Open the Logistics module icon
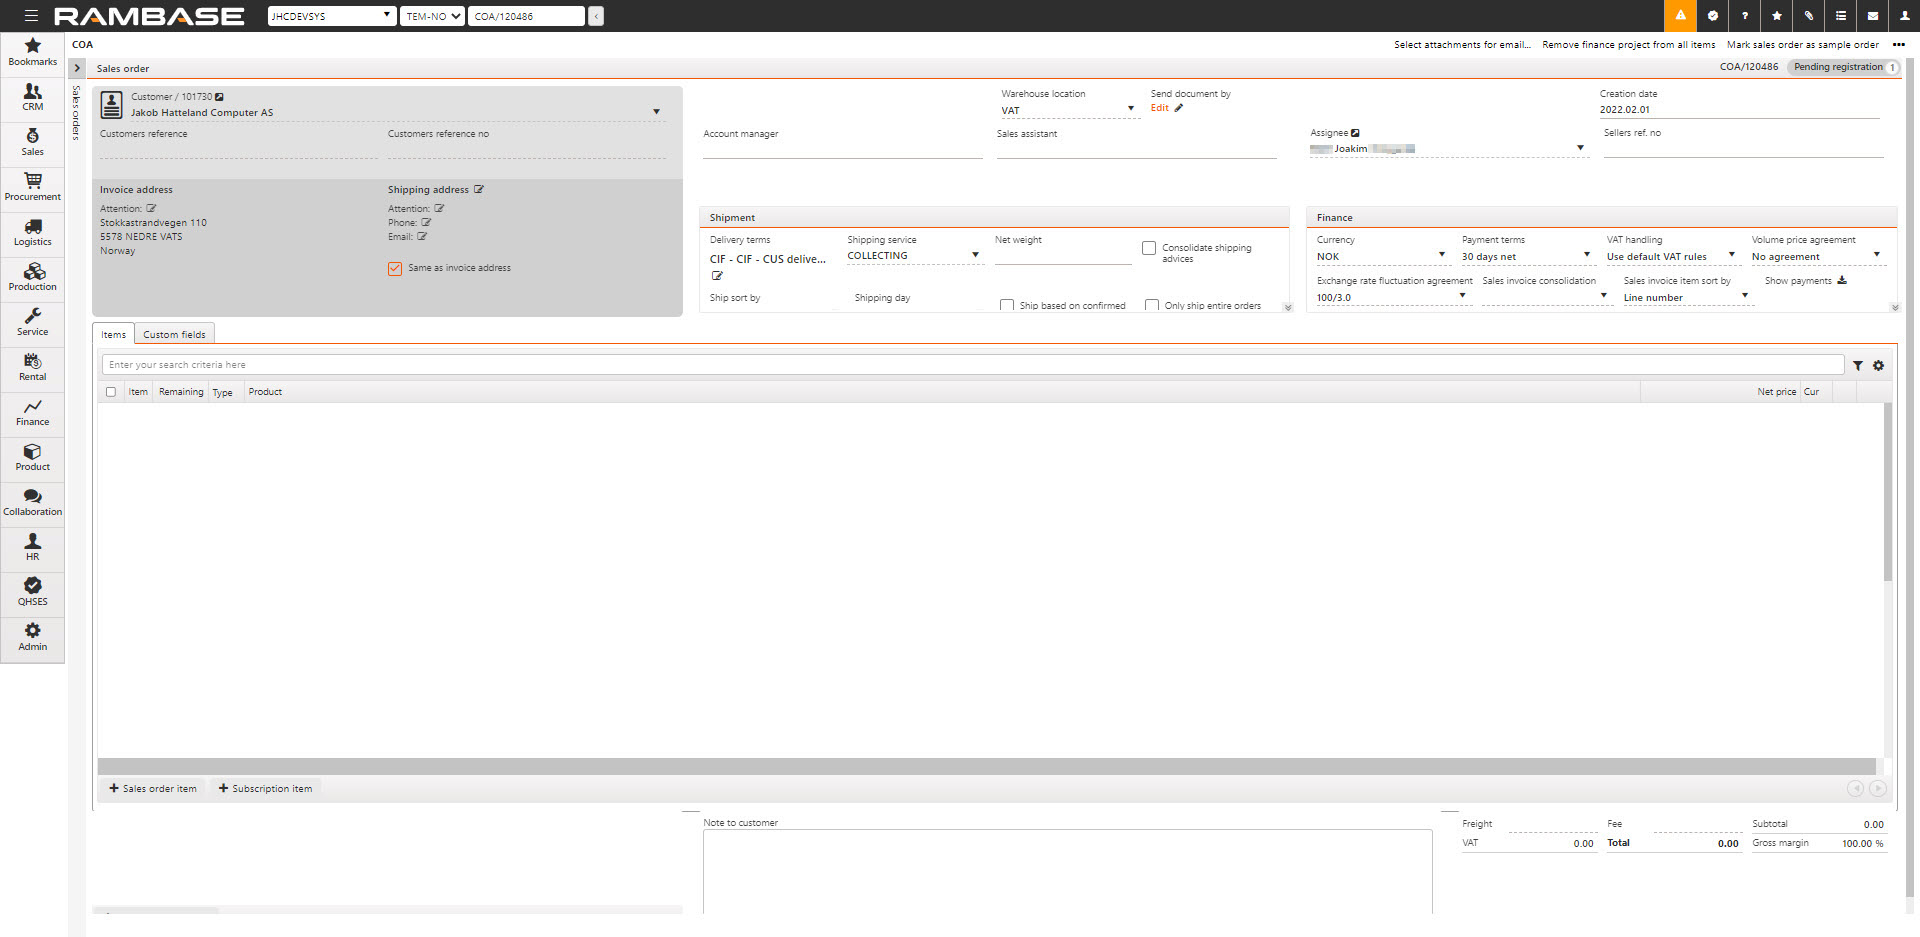 (33, 231)
